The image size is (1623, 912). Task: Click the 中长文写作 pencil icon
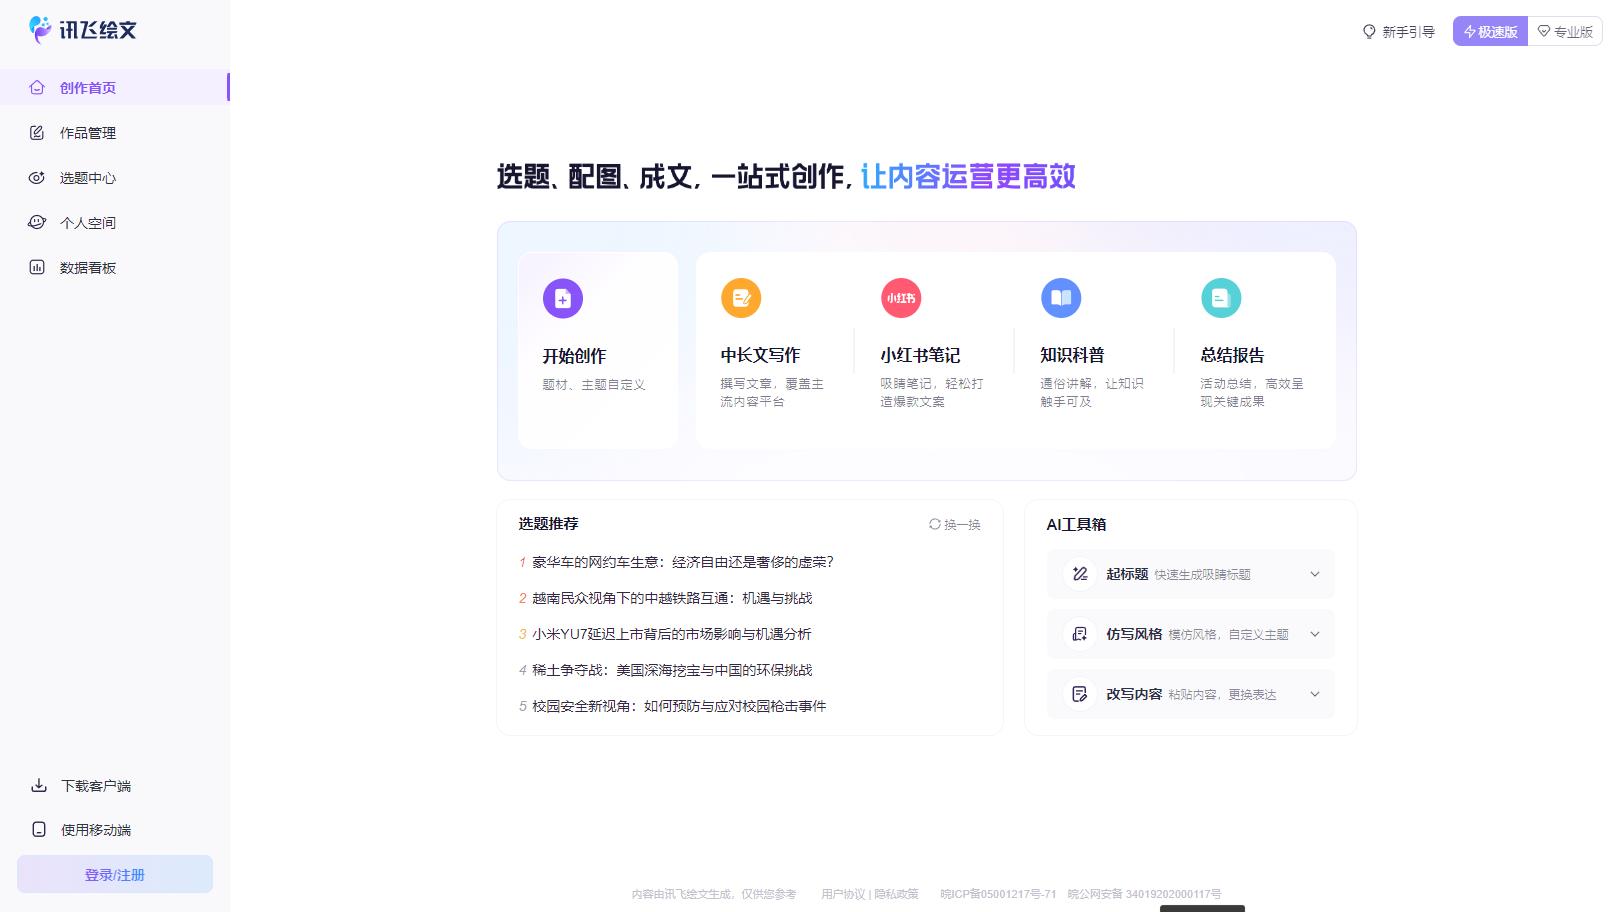tap(741, 298)
